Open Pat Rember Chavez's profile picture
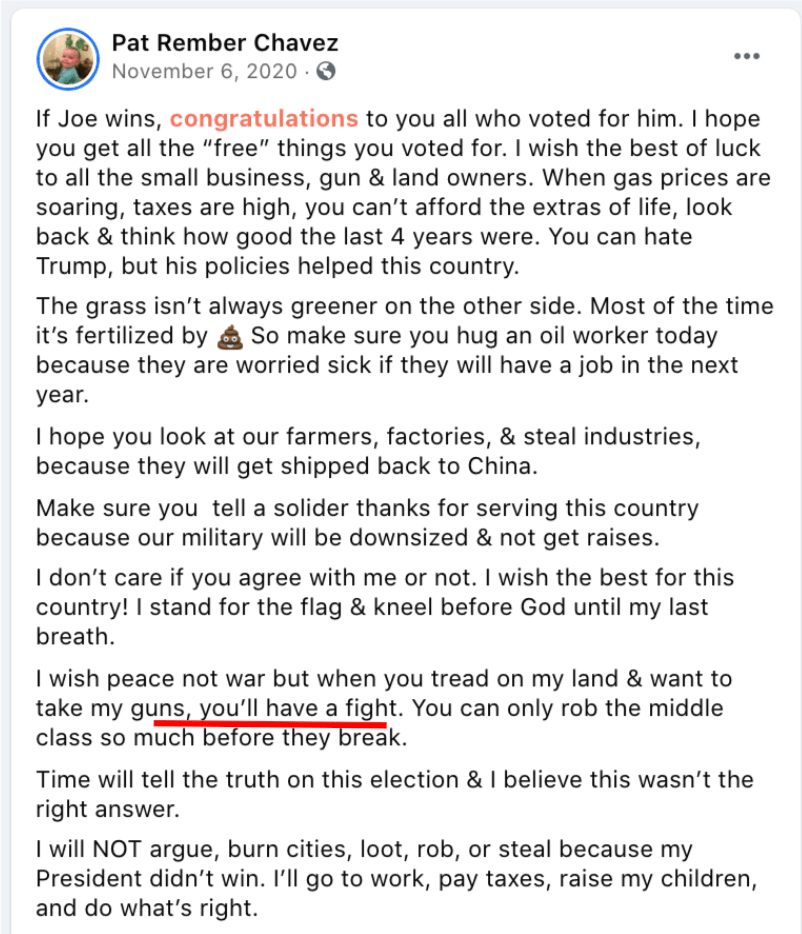 point(68,56)
